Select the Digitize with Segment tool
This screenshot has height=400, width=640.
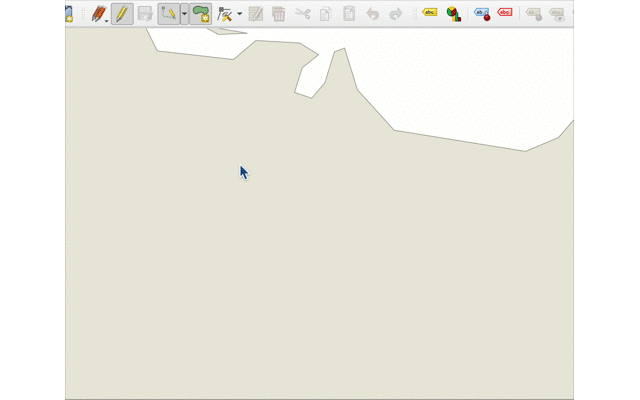[x=169, y=14]
